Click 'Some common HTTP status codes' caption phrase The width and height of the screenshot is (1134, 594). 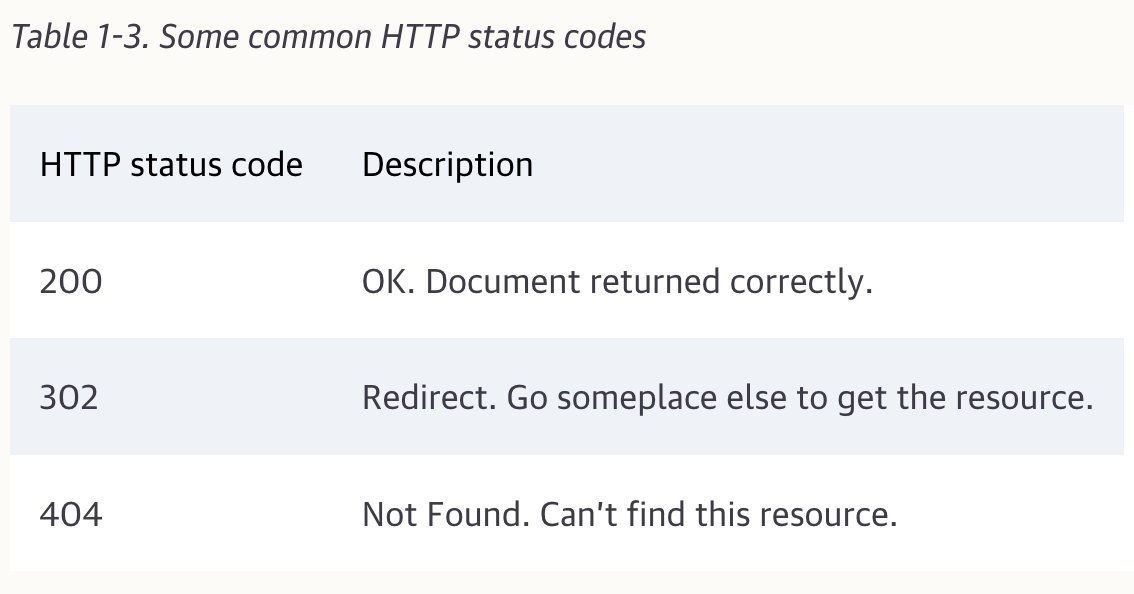403,38
